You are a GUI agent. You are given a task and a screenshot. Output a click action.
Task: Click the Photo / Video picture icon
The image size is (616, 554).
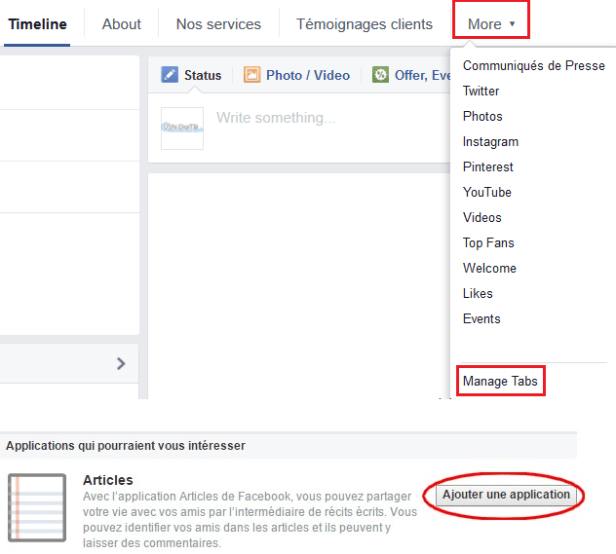click(x=252, y=75)
